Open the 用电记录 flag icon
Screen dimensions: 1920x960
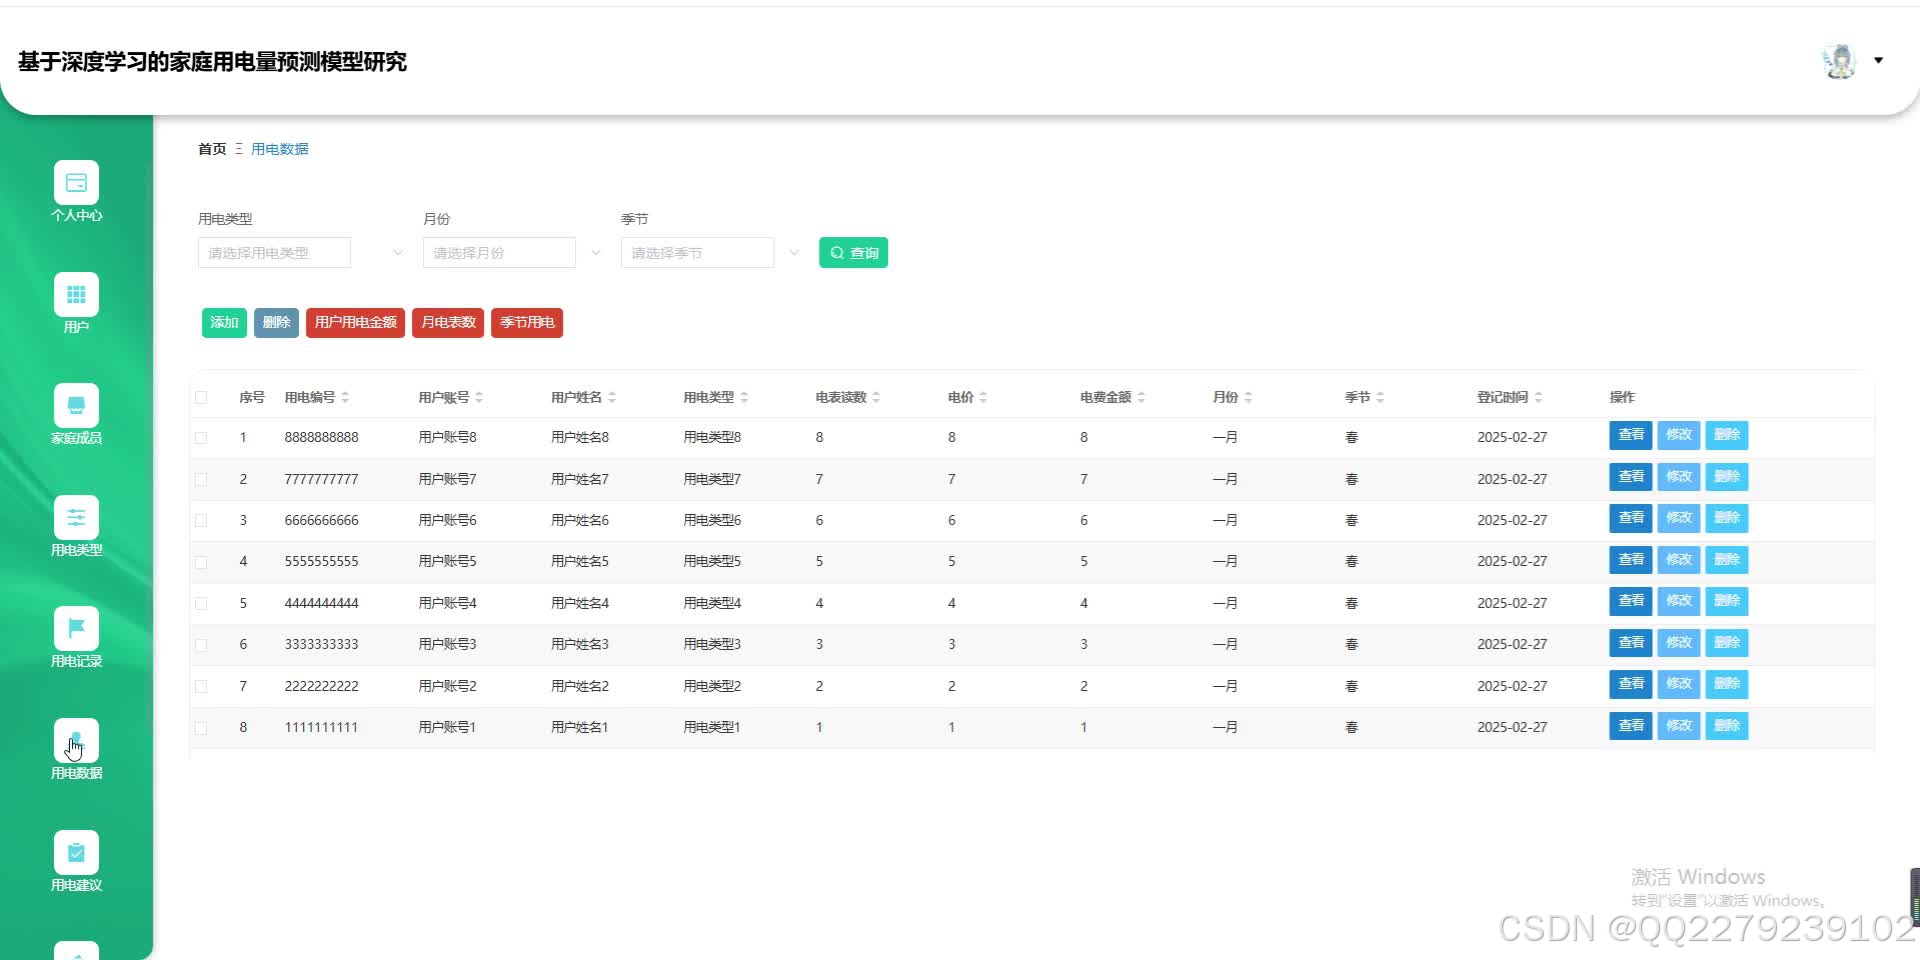tap(76, 629)
